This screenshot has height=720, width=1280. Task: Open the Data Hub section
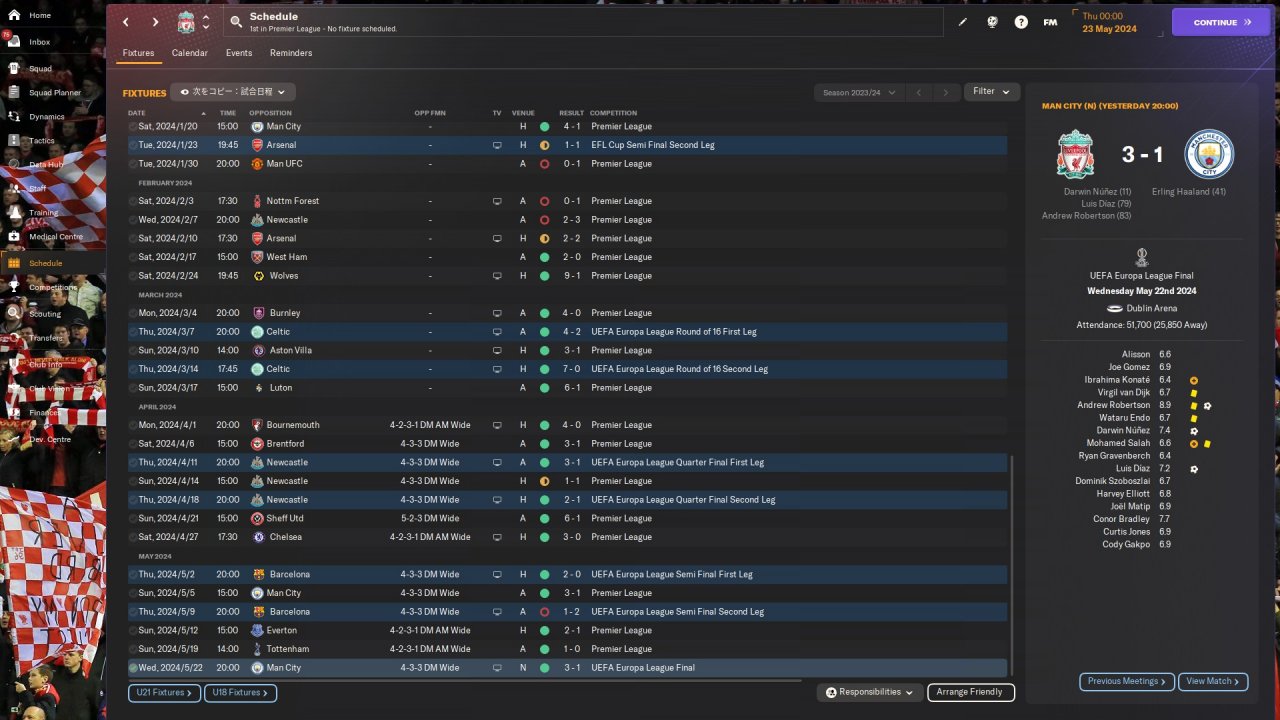coord(46,165)
